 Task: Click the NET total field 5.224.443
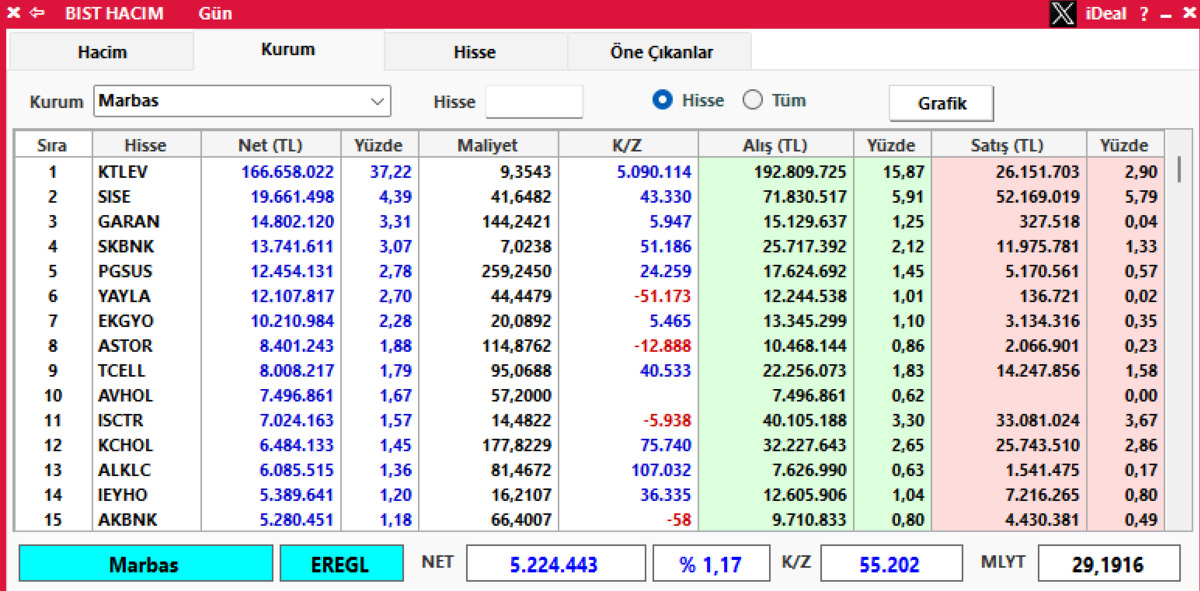556,565
